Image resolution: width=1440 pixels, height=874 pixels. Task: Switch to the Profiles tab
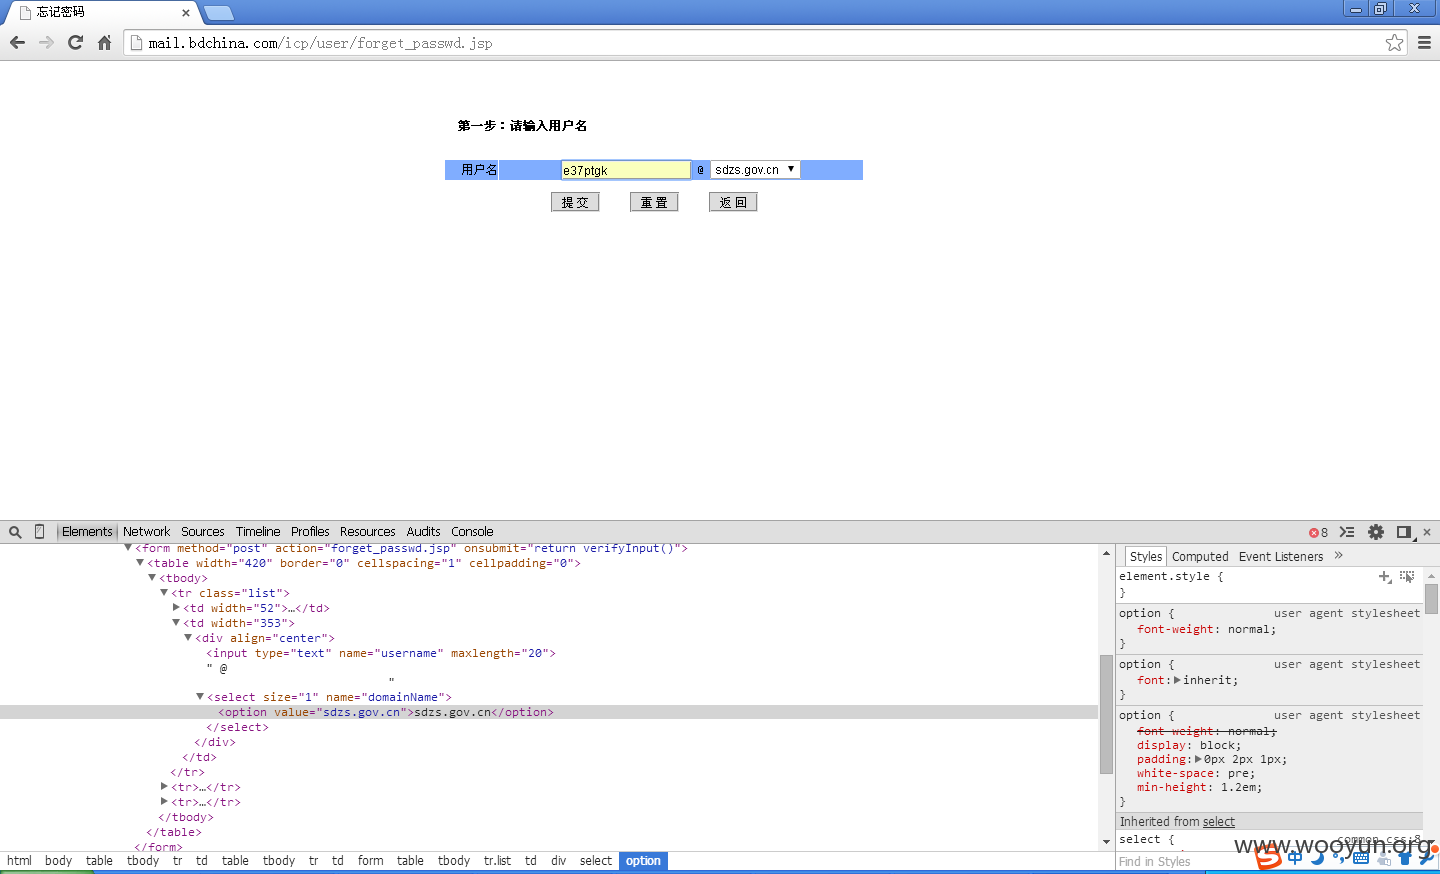point(310,532)
